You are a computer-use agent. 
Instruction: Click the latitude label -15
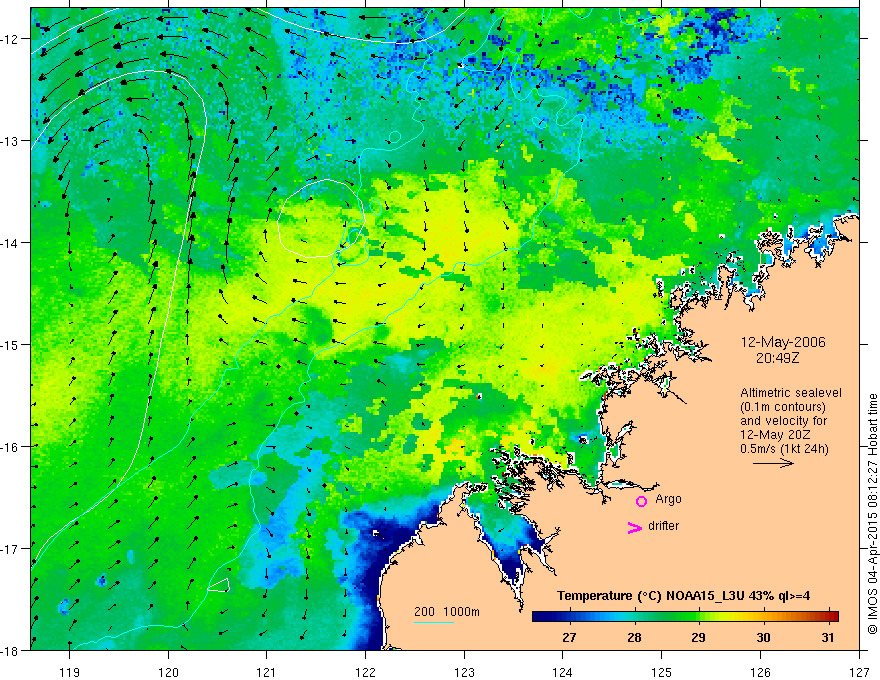pyautogui.click(x=11, y=344)
